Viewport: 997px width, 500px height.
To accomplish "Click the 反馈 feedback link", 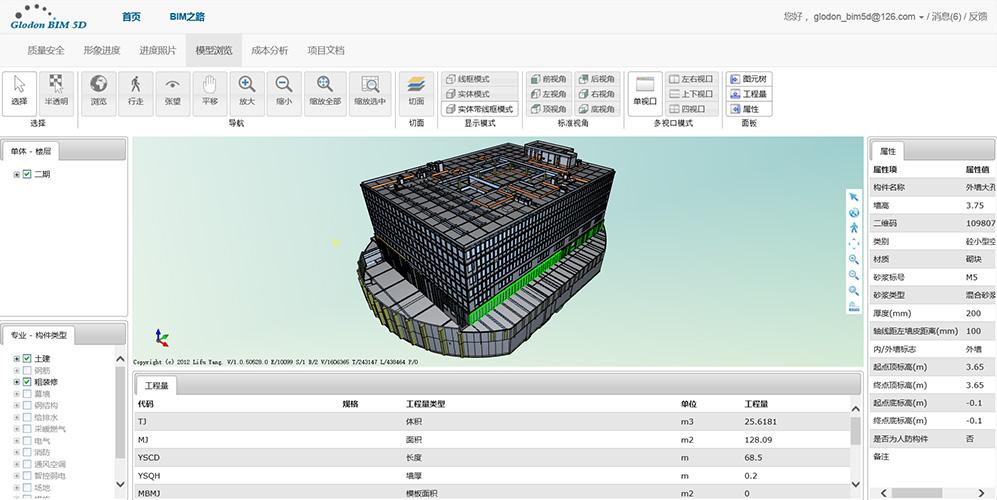I will [977, 17].
